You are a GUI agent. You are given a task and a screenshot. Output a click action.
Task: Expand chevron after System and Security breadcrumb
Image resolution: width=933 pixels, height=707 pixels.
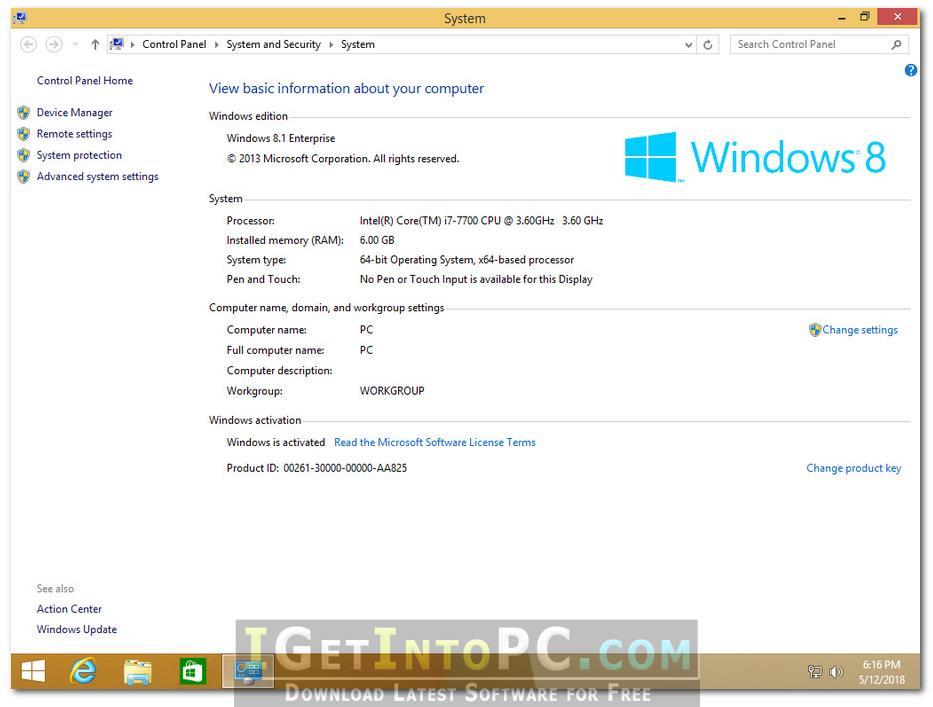pyautogui.click(x=331, y=45)
